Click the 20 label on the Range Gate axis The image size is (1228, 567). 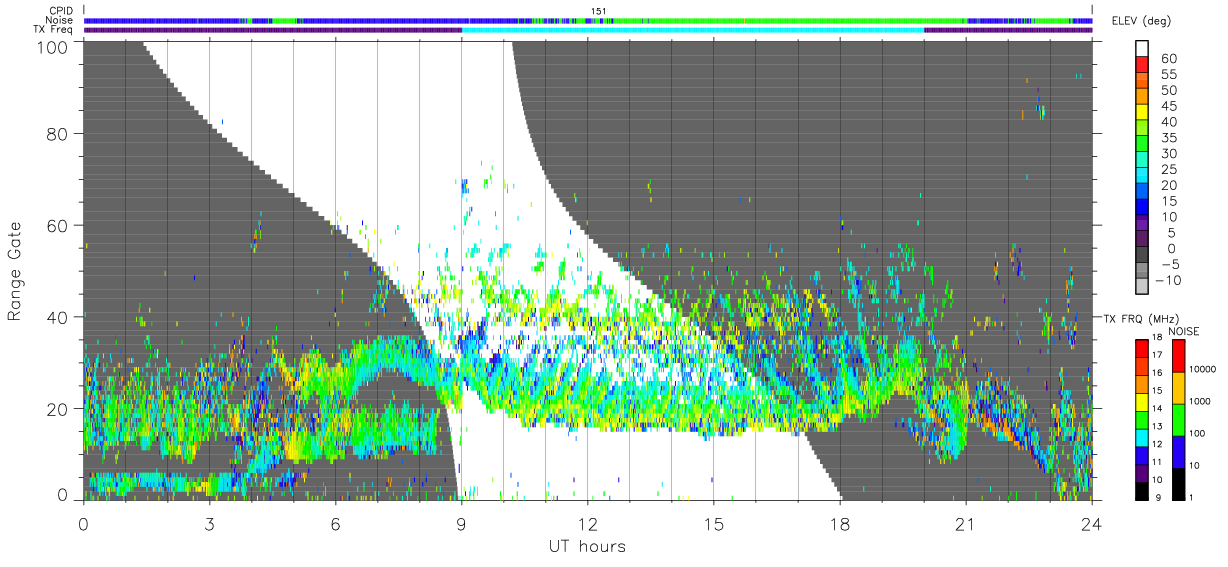[57, 408]
